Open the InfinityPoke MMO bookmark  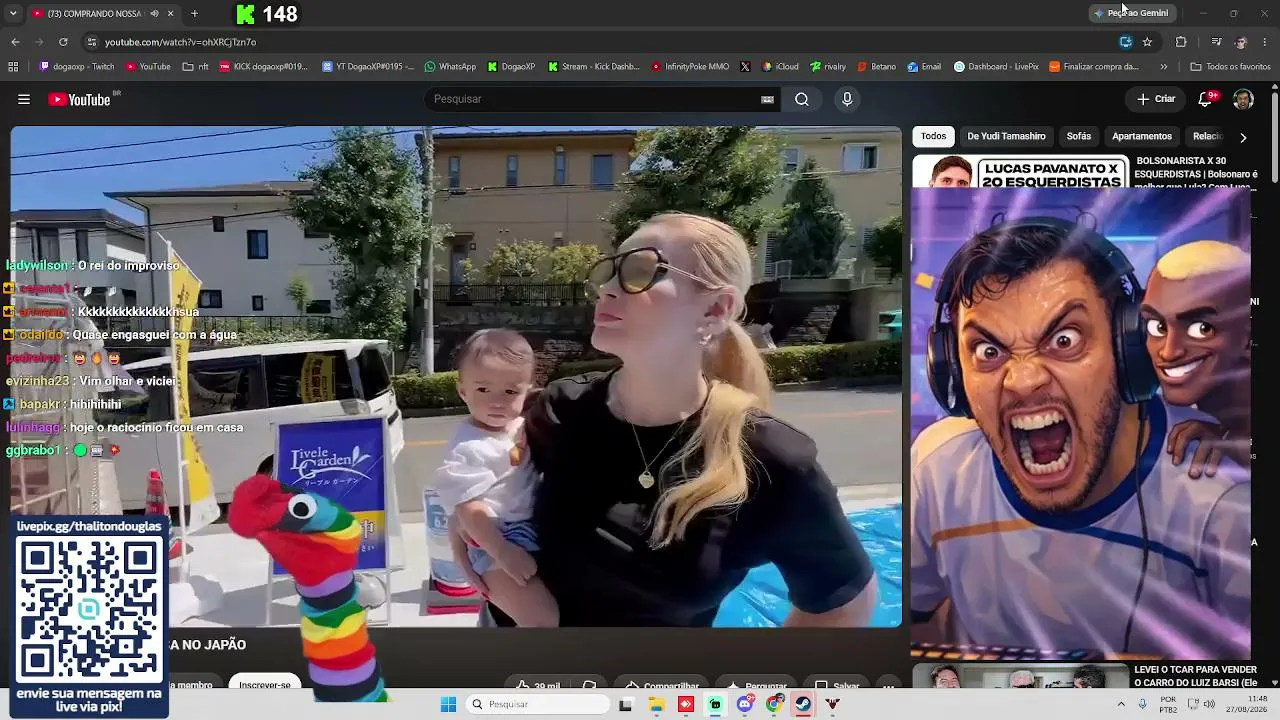[x=690, y=67]
